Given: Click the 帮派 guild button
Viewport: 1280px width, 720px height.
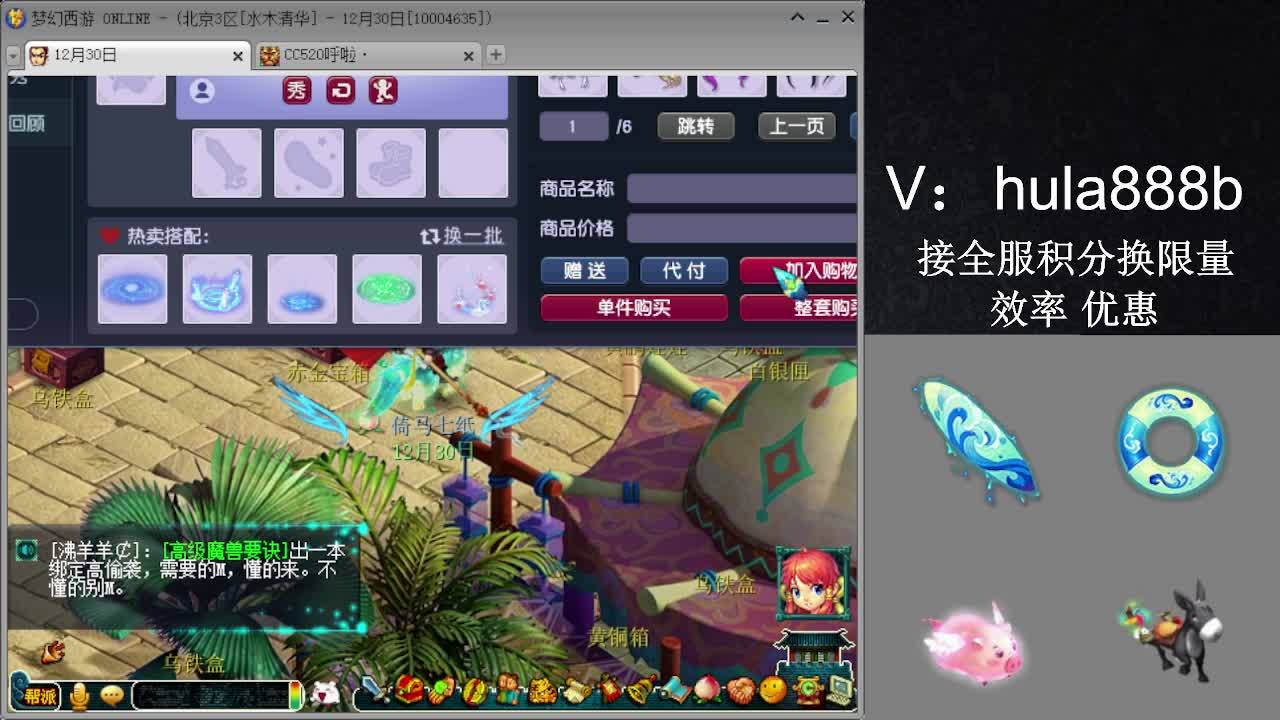Looking at the screenshot, I should click(39, 695).
